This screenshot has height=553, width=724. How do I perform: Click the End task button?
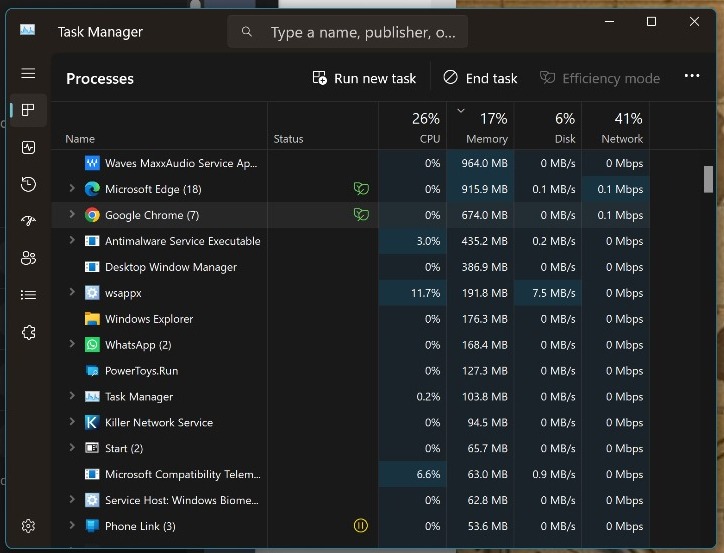click(480, 78)
